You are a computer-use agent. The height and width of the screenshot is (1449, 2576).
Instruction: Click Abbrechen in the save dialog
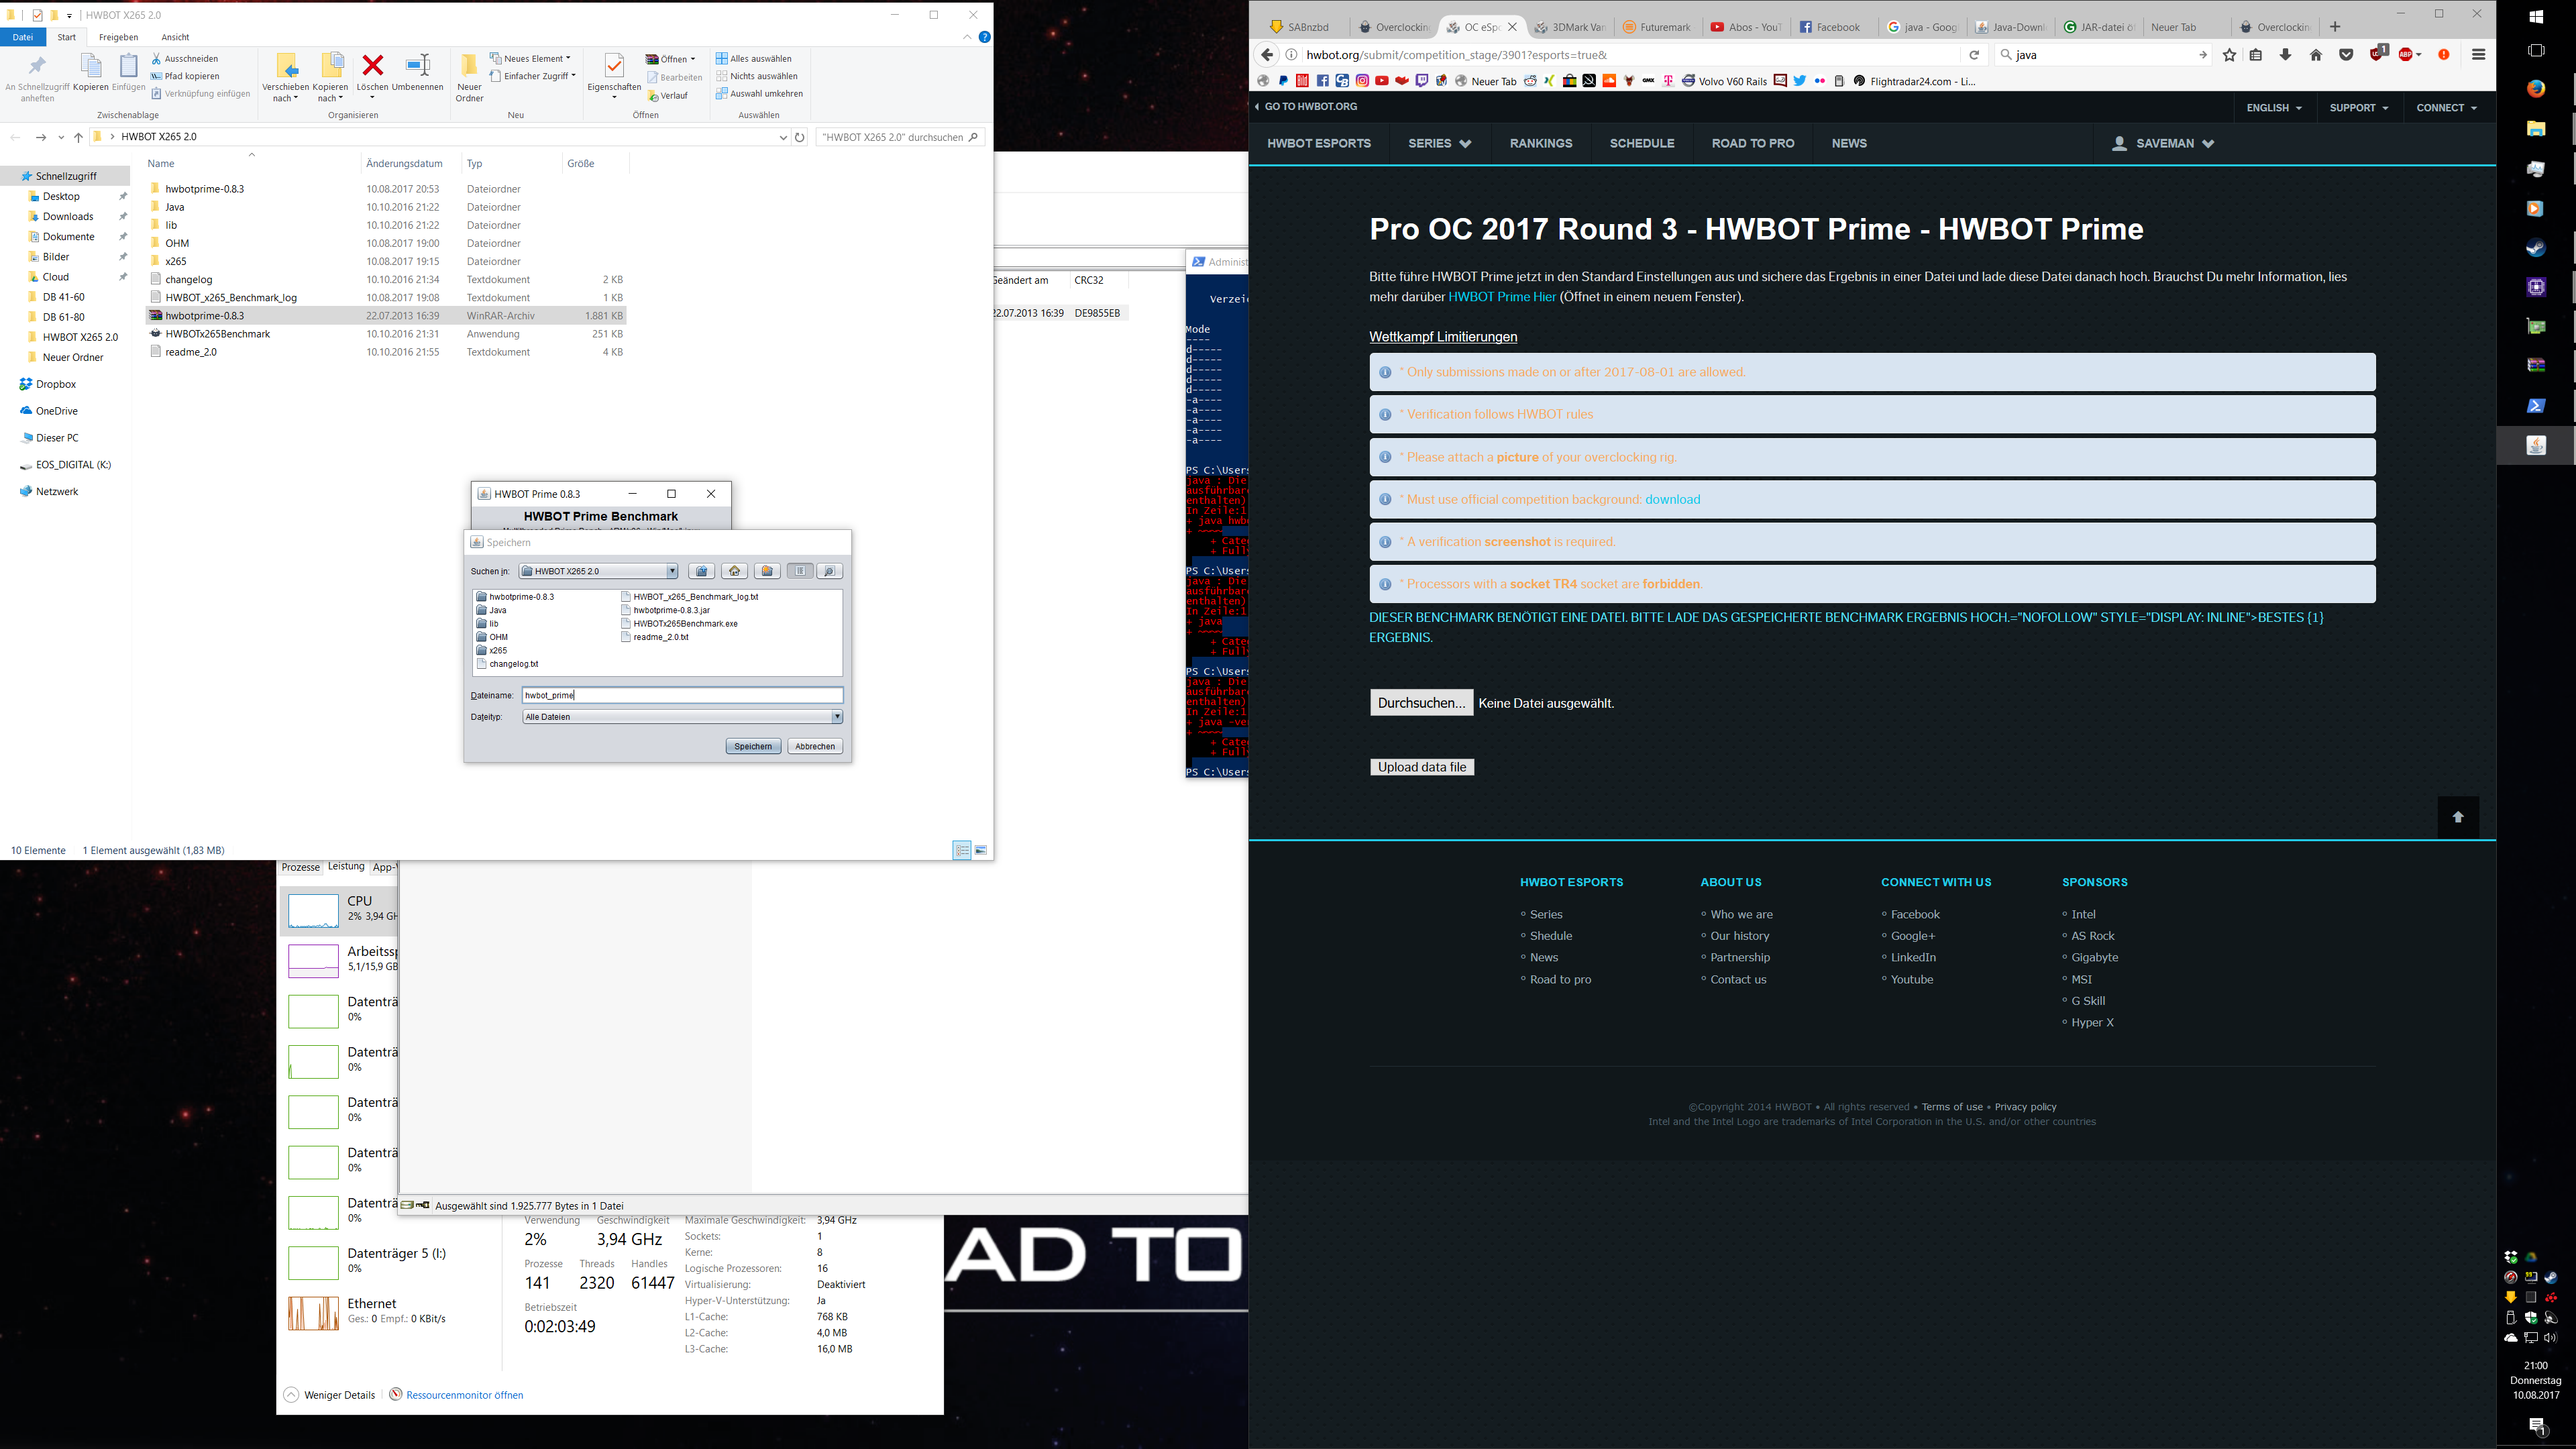pyautogui.click(x=815, y=746)
